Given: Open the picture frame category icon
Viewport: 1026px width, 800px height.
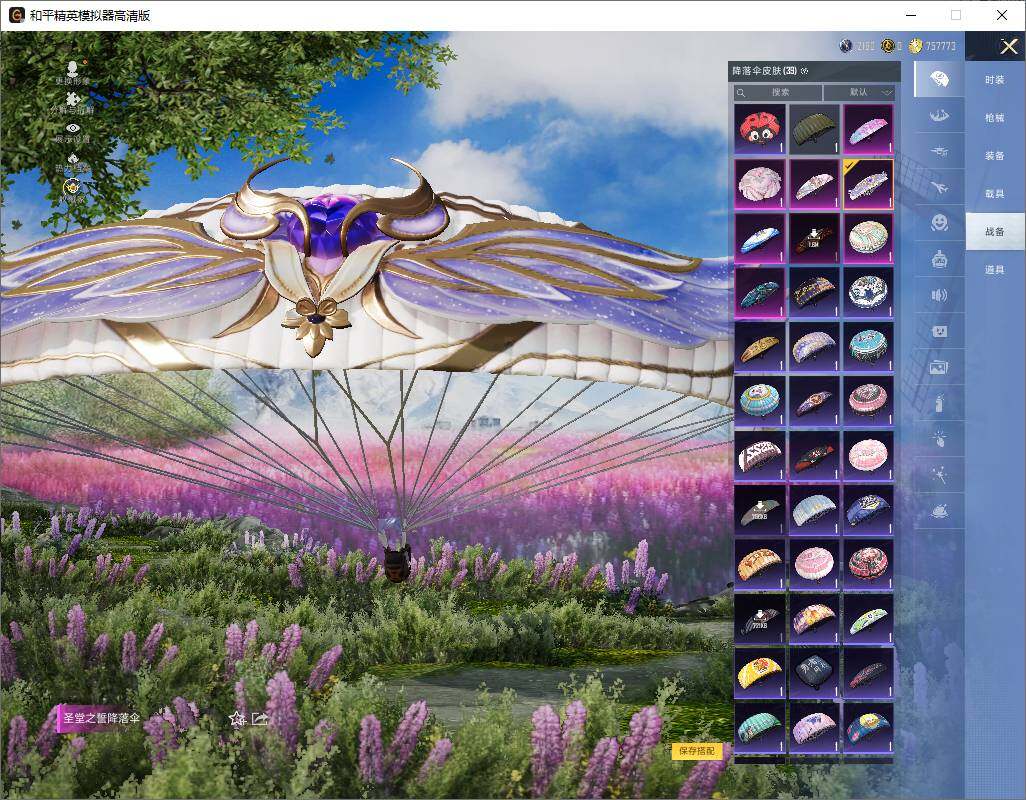Looking at the screenshot, I should 939,368.
